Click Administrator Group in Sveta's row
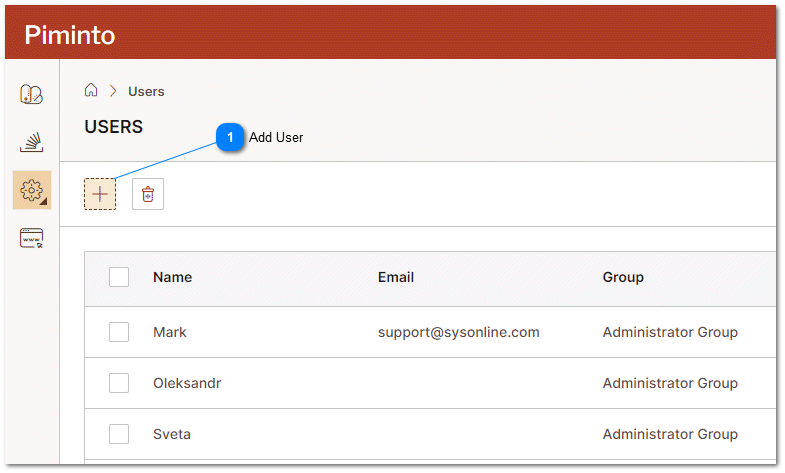Screen dimensions: 785x473 pyautogui.click(x=670, y=435)
